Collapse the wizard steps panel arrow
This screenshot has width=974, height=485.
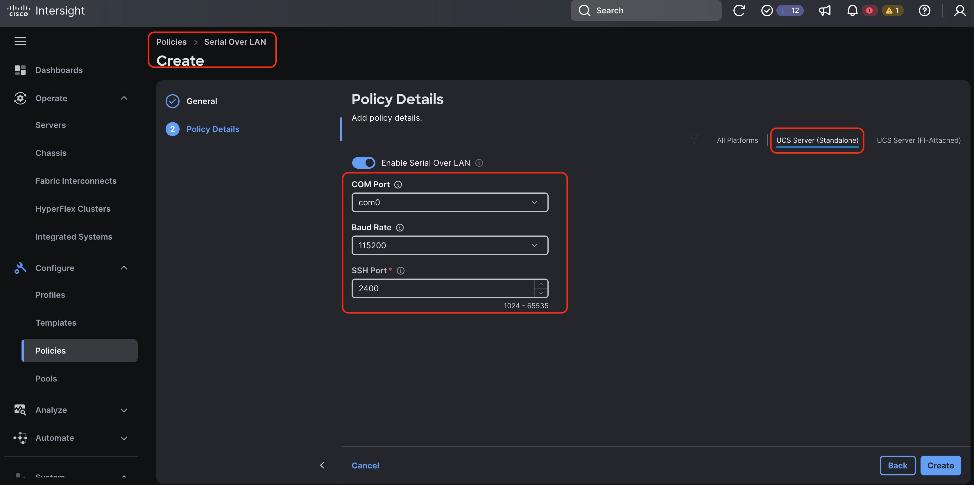(x=322, y=465)
